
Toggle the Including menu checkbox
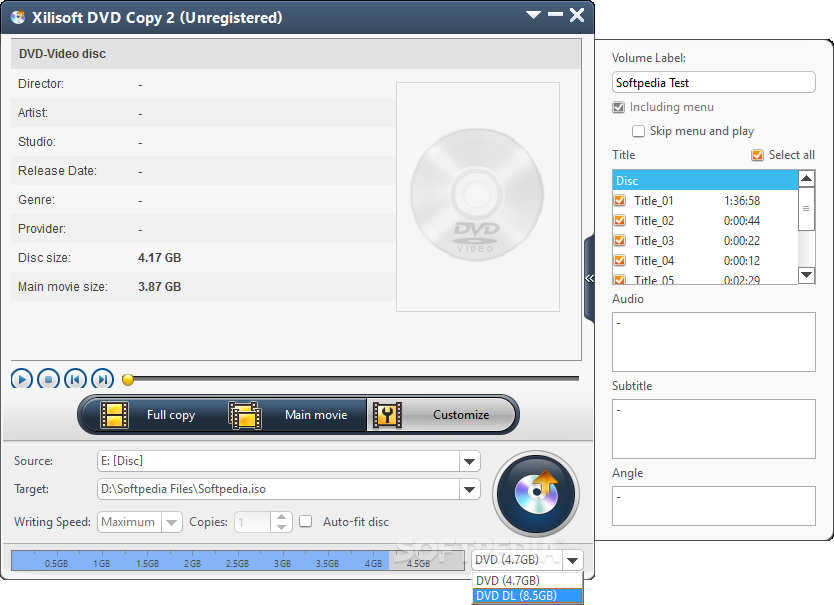(x=618, y=107)
